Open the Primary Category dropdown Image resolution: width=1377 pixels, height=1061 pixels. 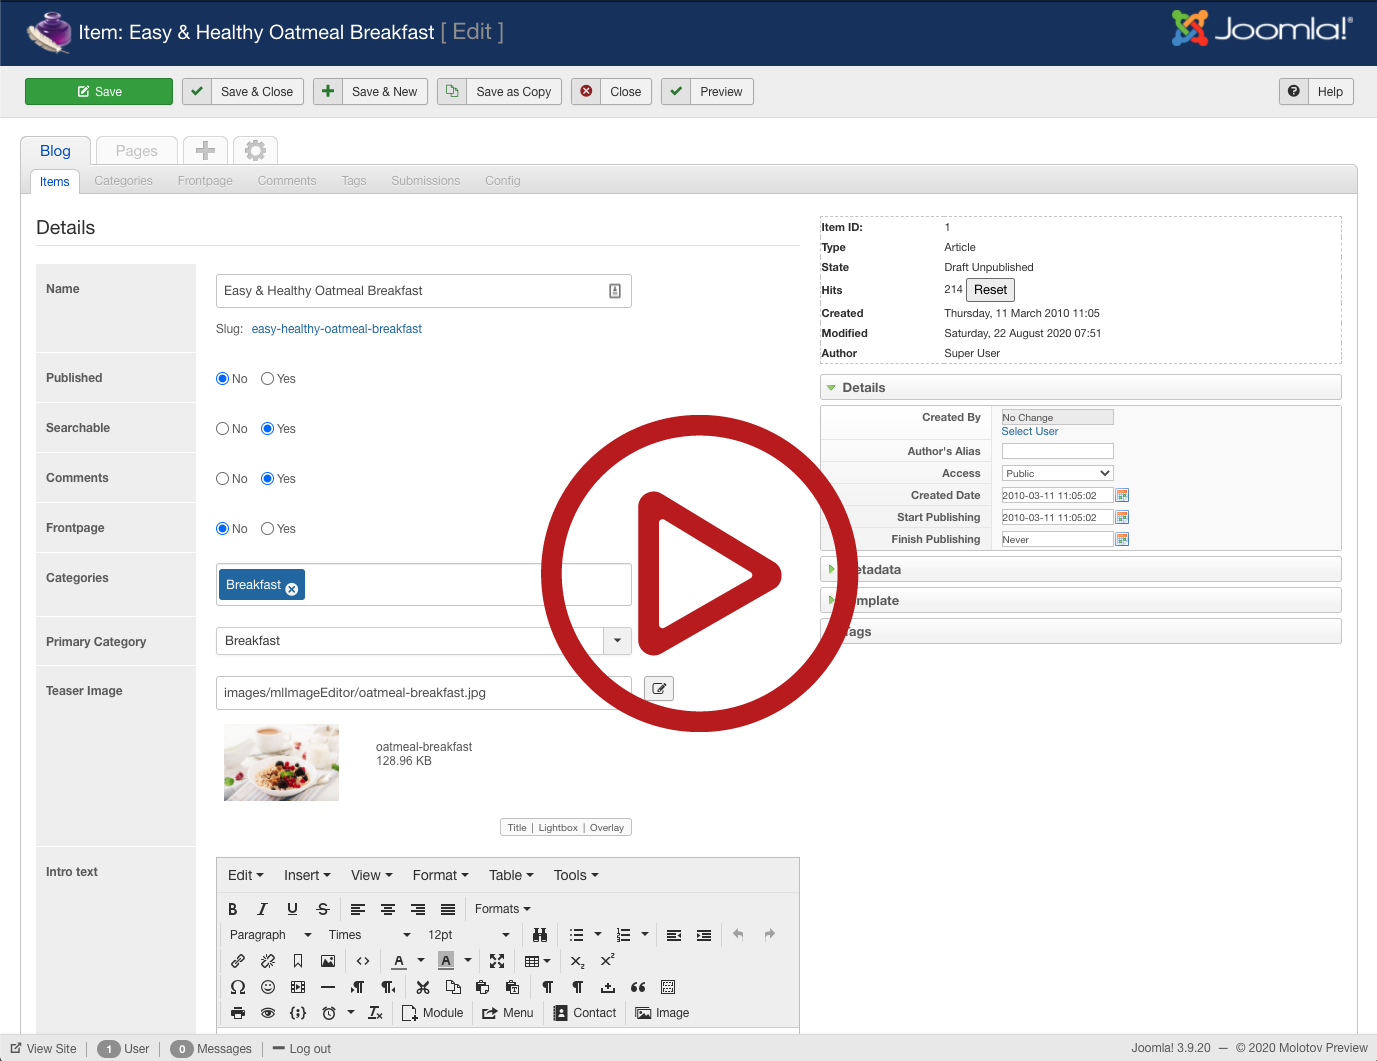point(617,641)
